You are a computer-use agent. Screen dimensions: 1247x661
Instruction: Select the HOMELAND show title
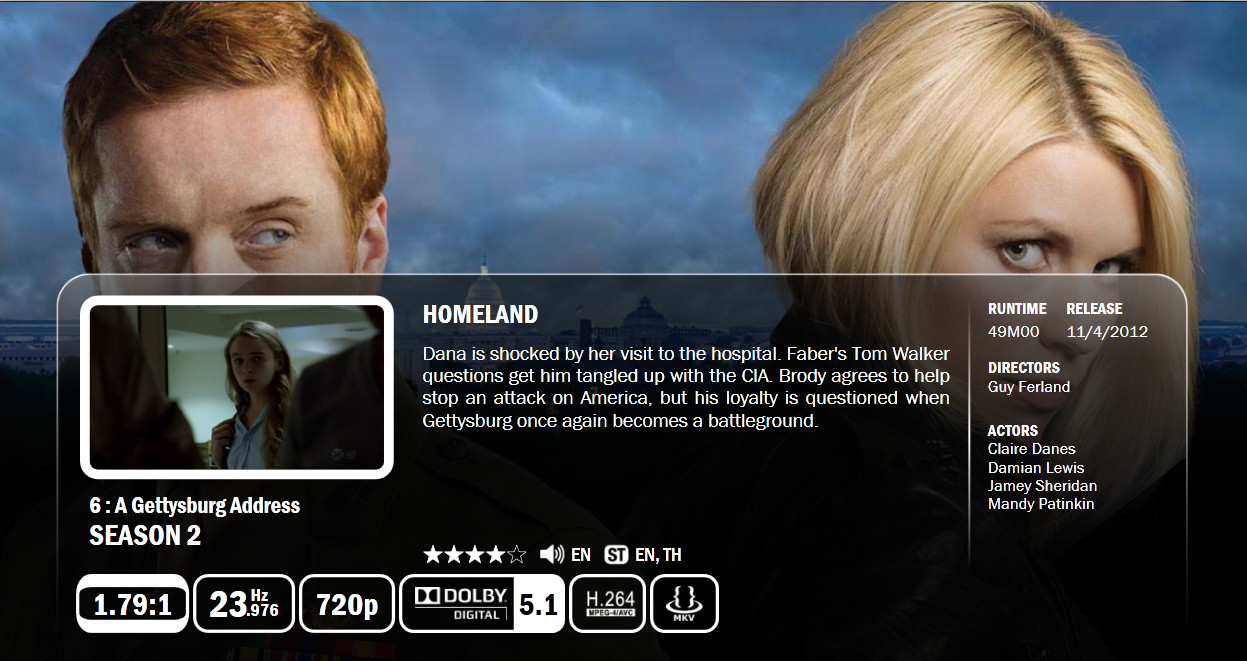(x=481, y=315)
